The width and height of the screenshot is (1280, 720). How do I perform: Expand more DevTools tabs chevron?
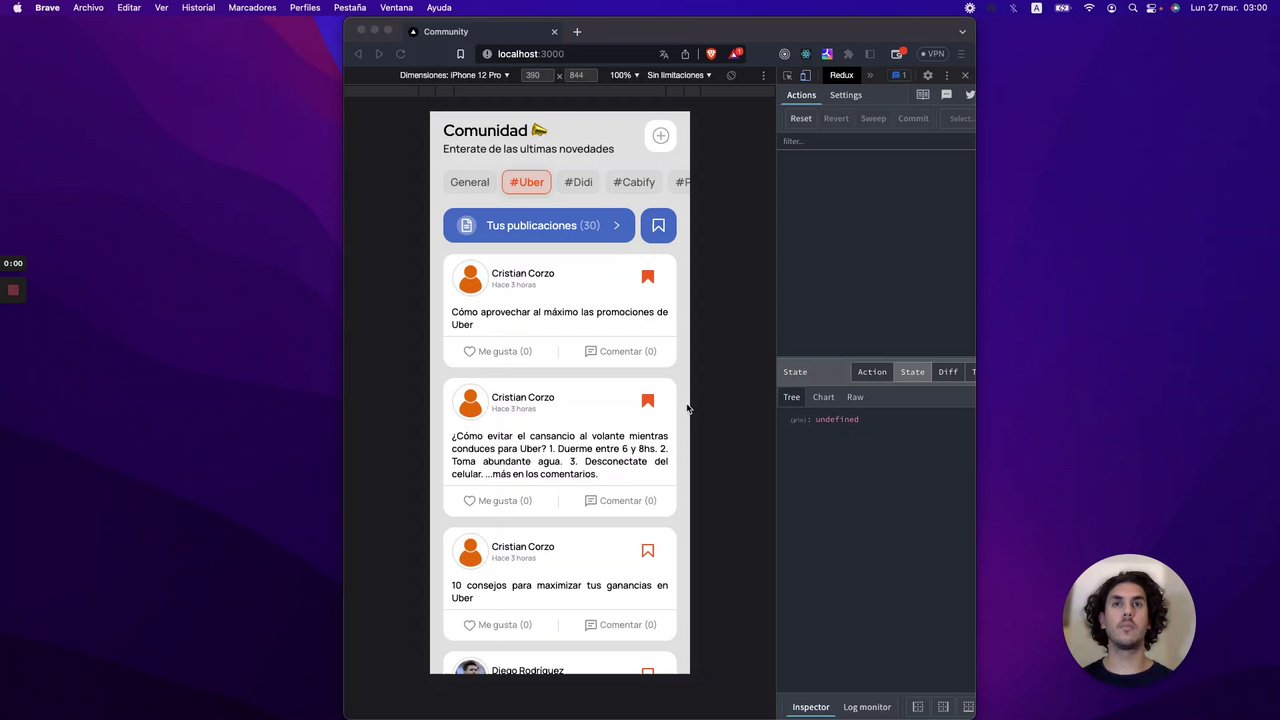870,75
